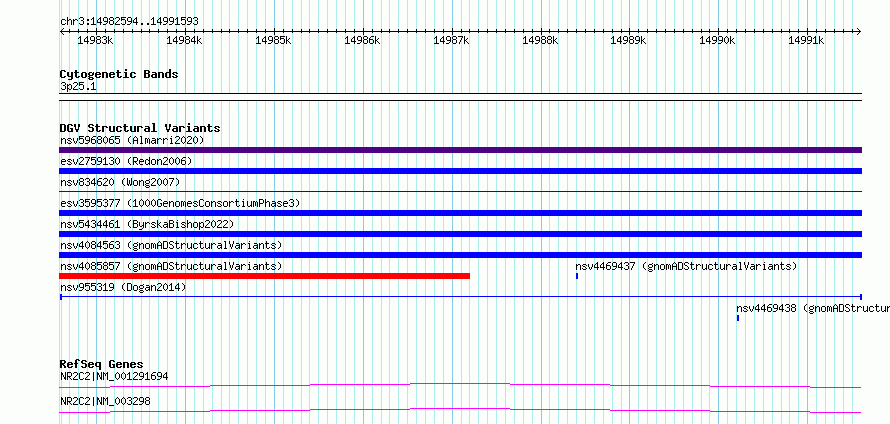
Task: Click the 14986k ruler tick label
Action: coord(362,40)
